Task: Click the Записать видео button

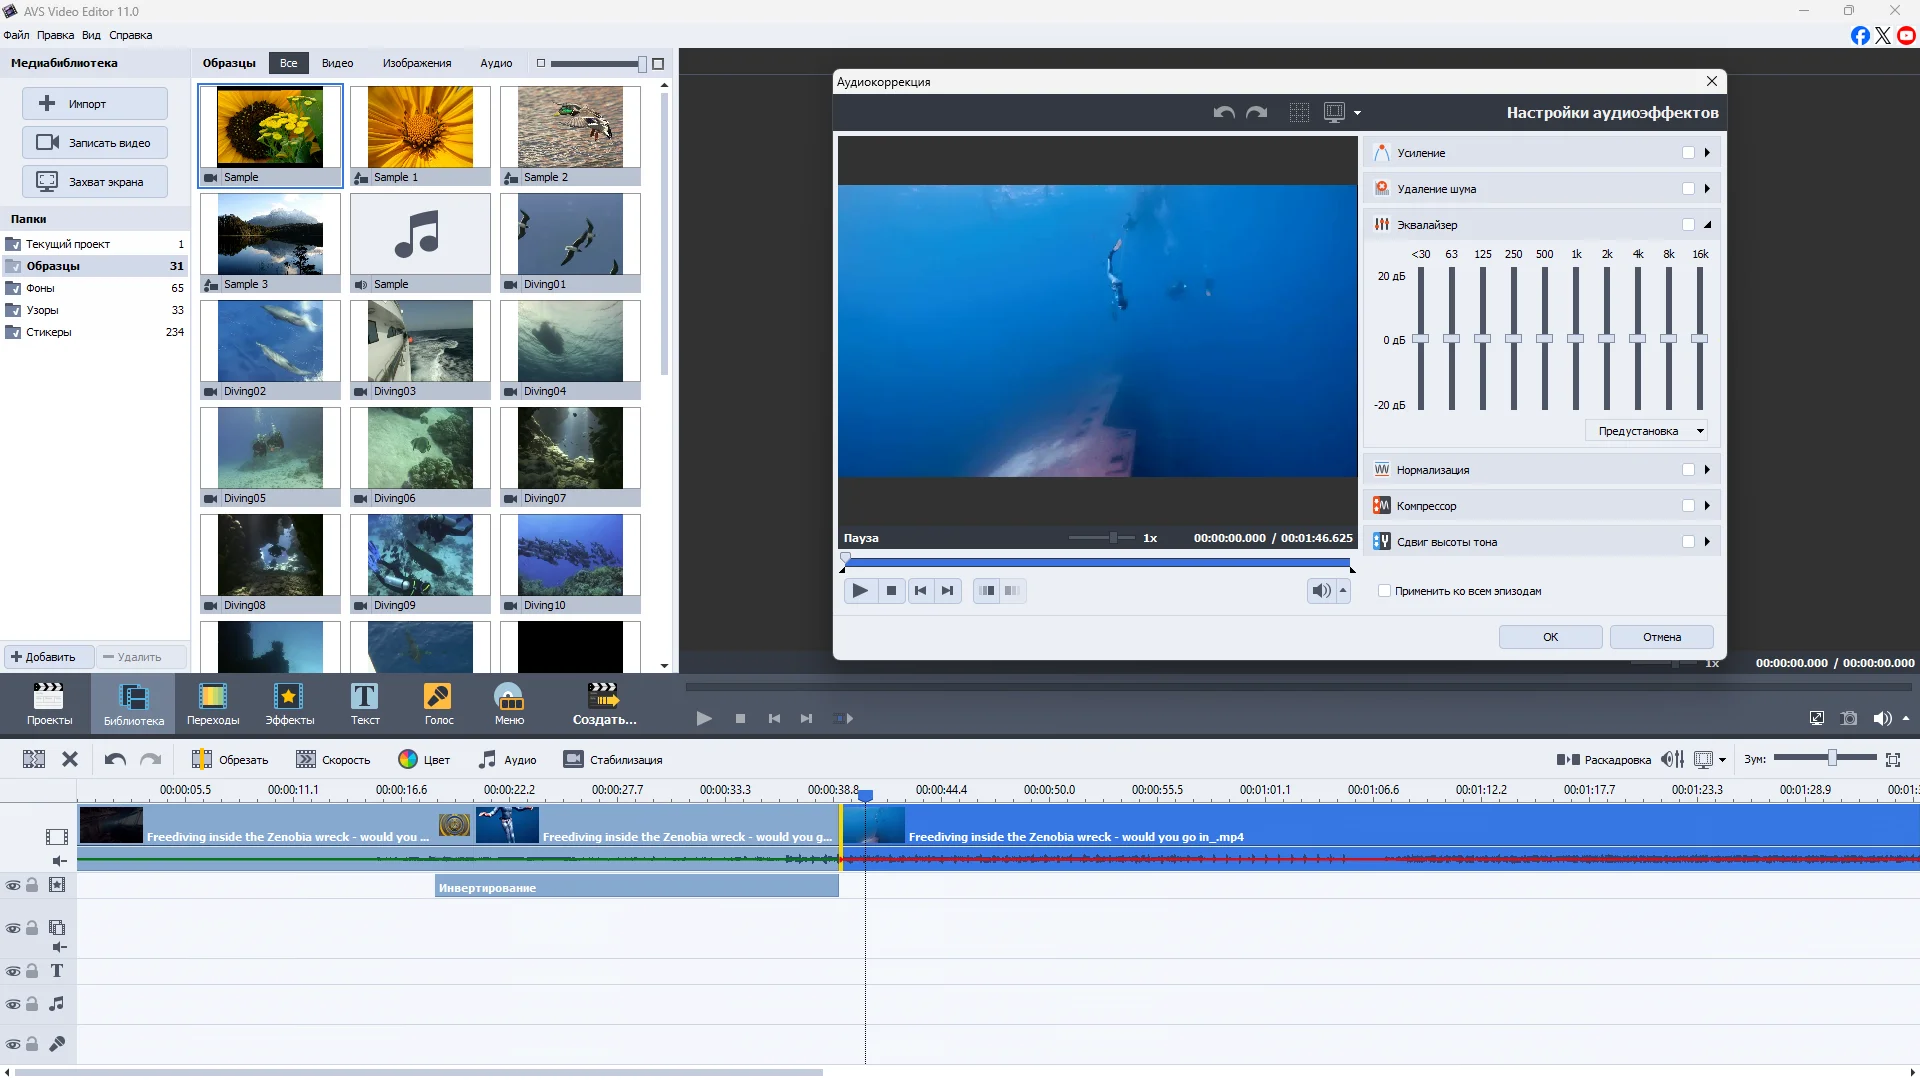Action: 95,143
